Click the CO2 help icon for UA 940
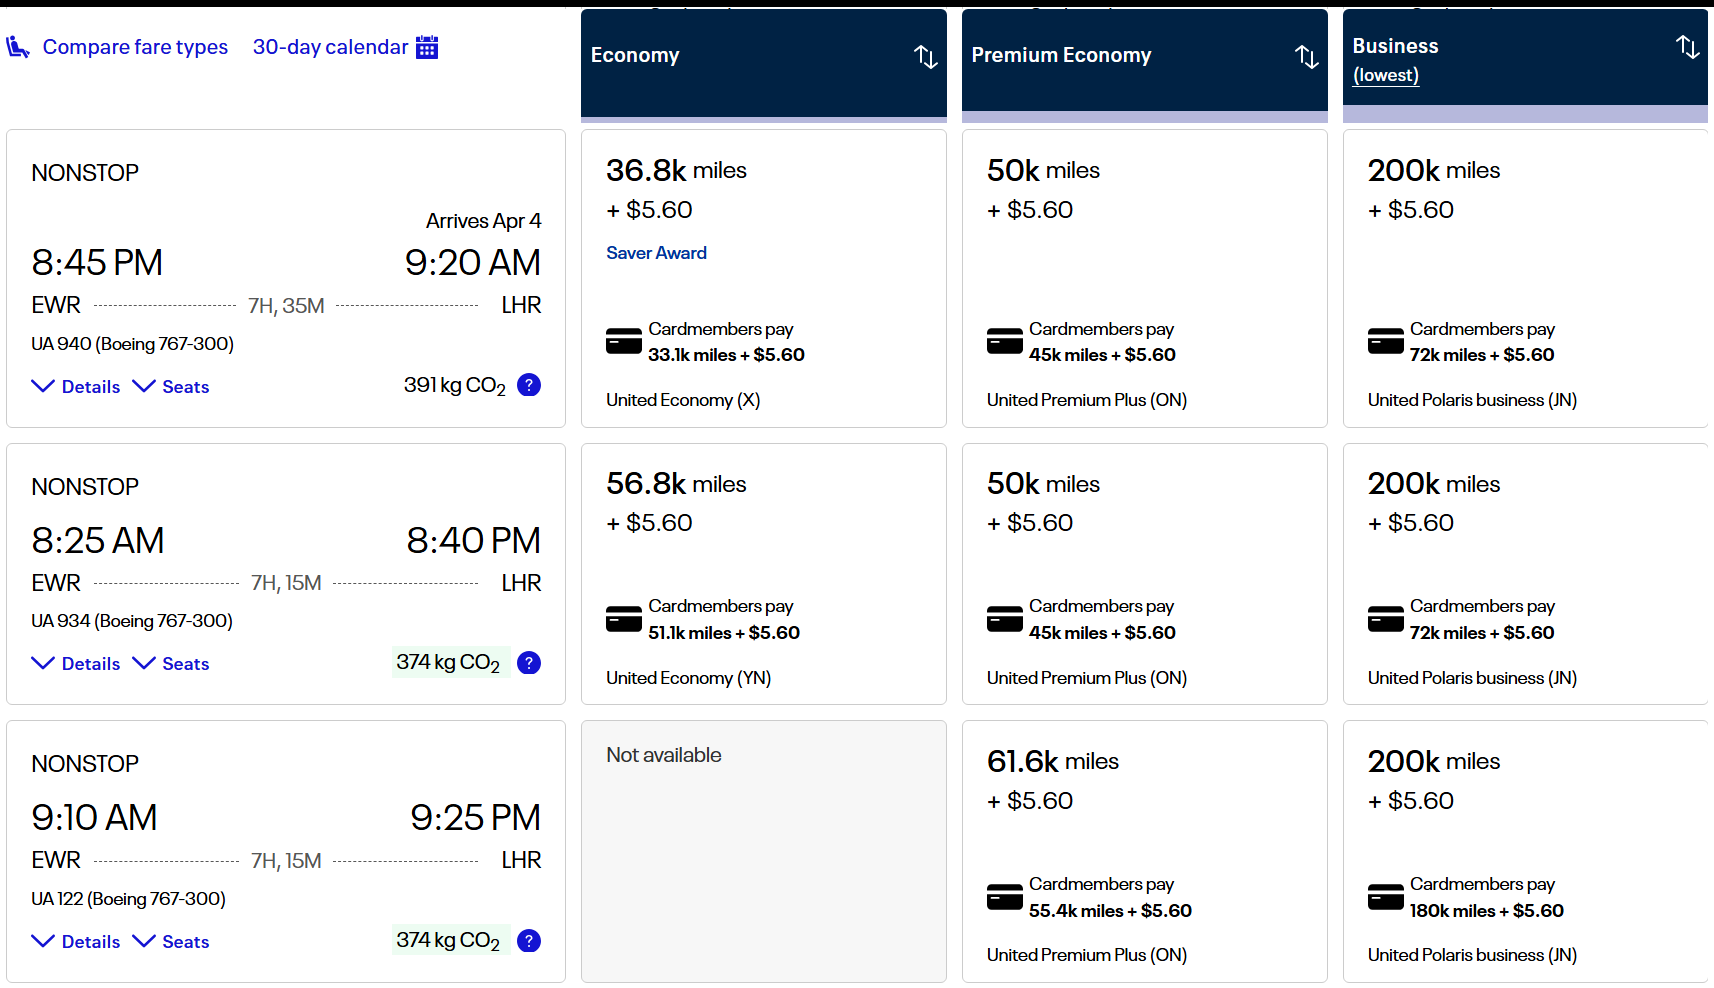Viewport: 1714px width, 988px height. point(529,385)
